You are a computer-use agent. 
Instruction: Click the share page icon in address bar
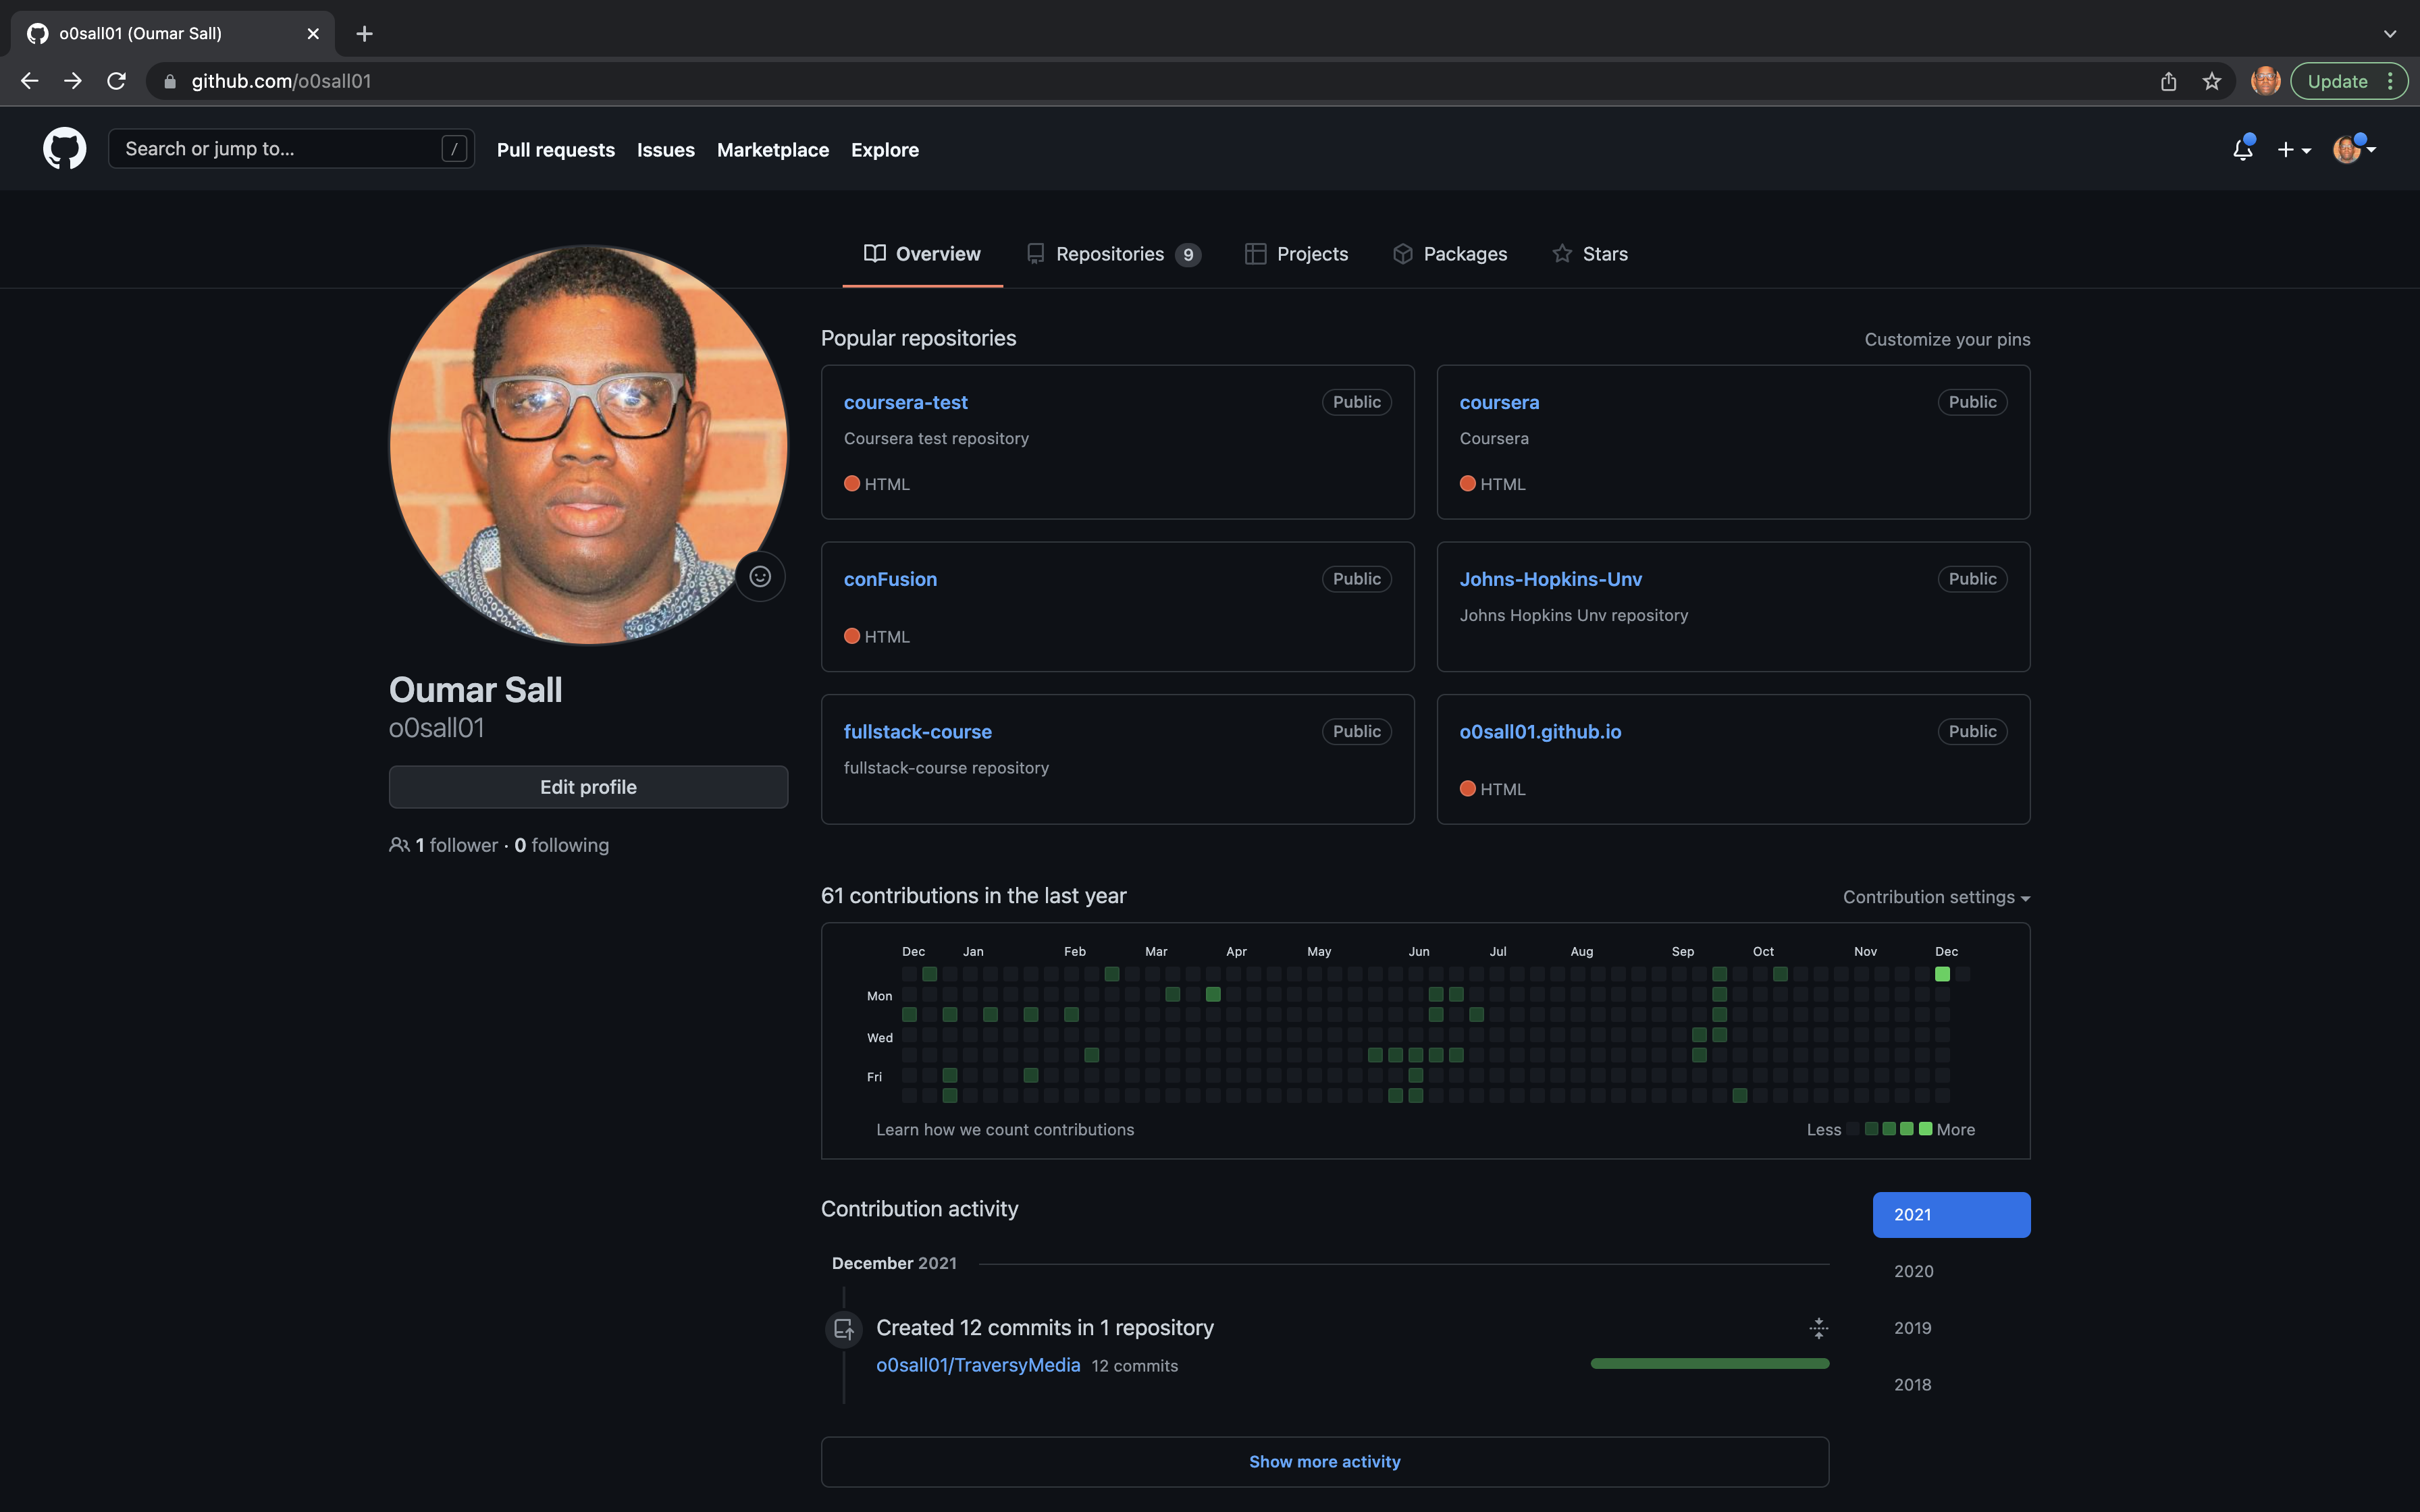point(2168,81)
